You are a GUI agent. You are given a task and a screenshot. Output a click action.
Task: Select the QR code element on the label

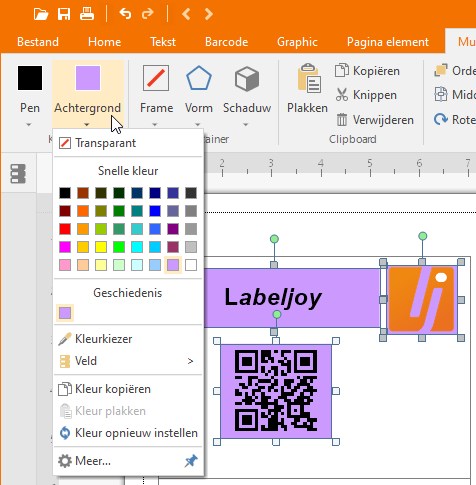click(276, 391)
